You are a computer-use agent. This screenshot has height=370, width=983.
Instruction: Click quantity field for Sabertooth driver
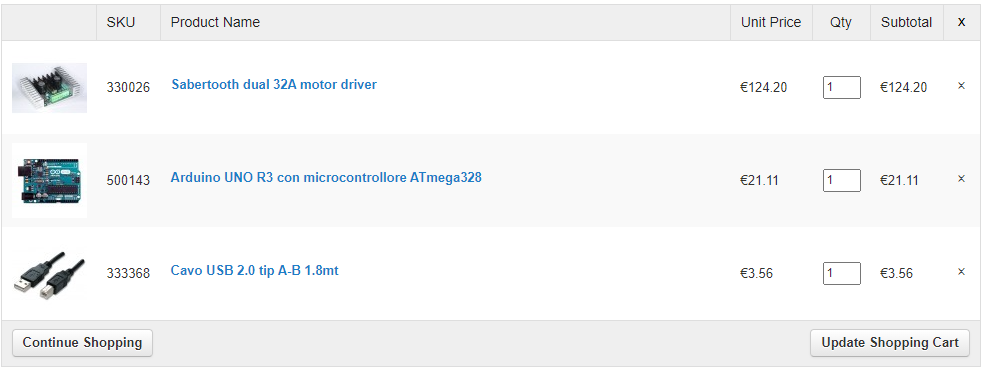click(x=841, y=88)
